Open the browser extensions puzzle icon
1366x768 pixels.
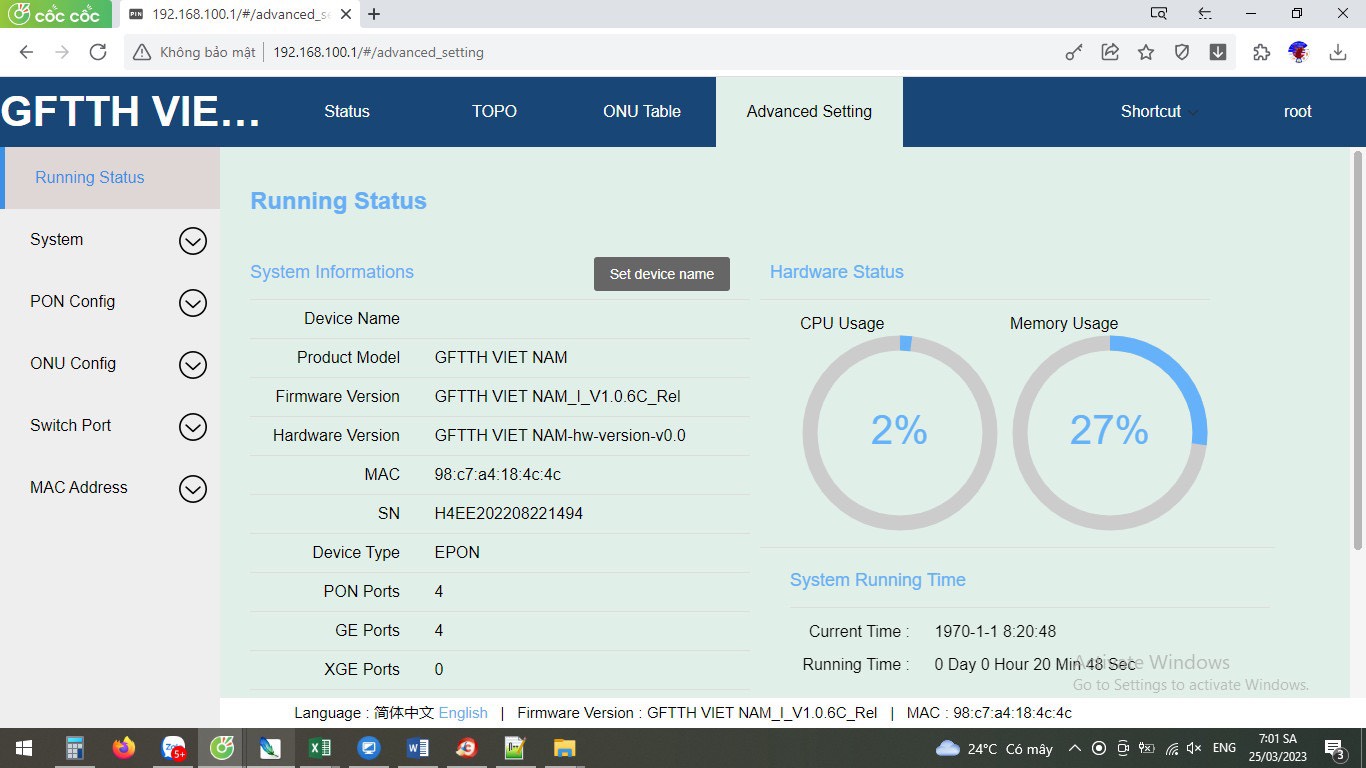(1261, 52)
